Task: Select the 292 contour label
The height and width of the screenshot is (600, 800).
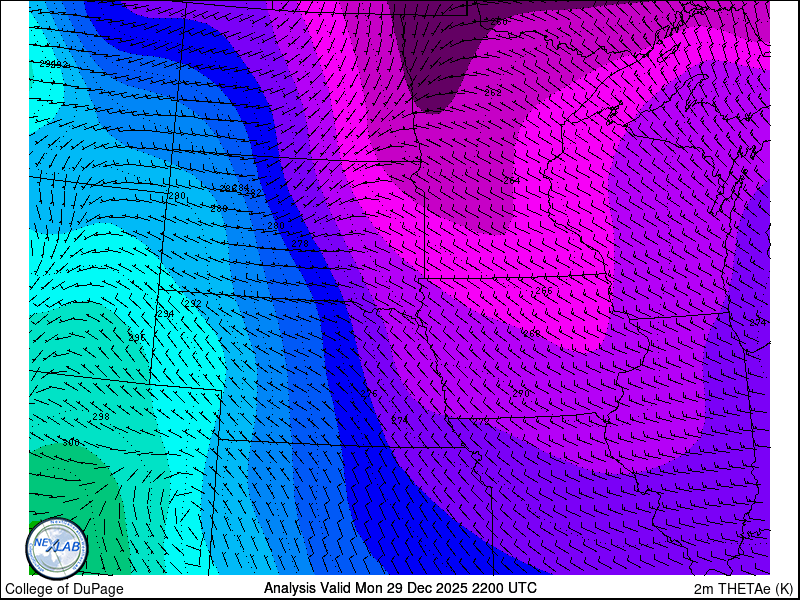Action: (x=193, y=304)
